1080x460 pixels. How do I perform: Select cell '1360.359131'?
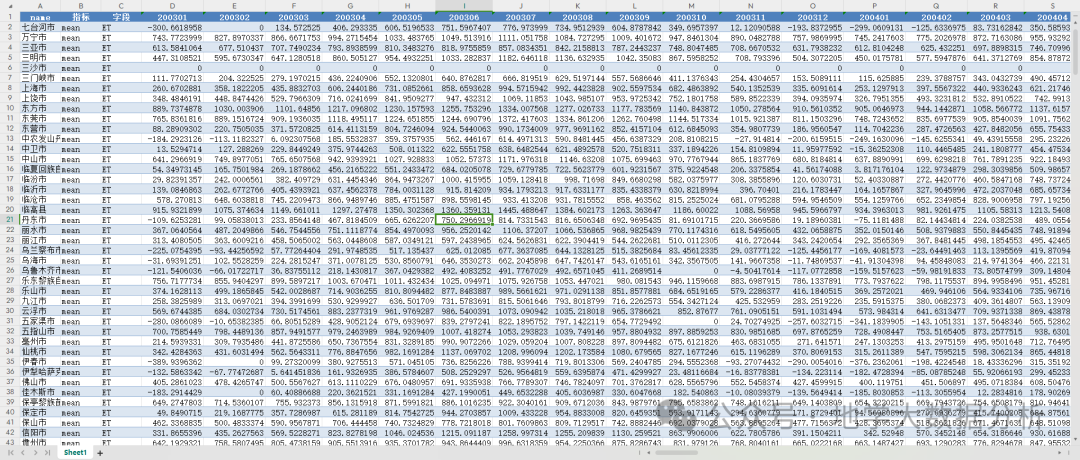[x=463, y=209]
